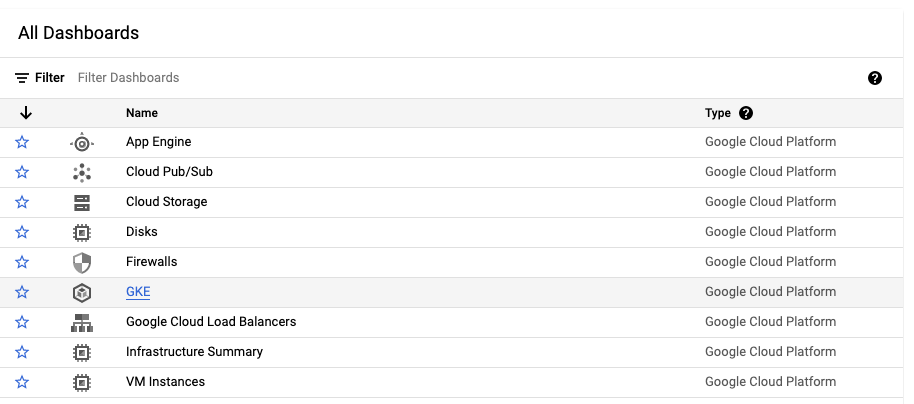Image resolution: width=914 pixels, height=404 pixels.
Task: Click the Cloud Storage dashboard icon
Action: point(82,202)
